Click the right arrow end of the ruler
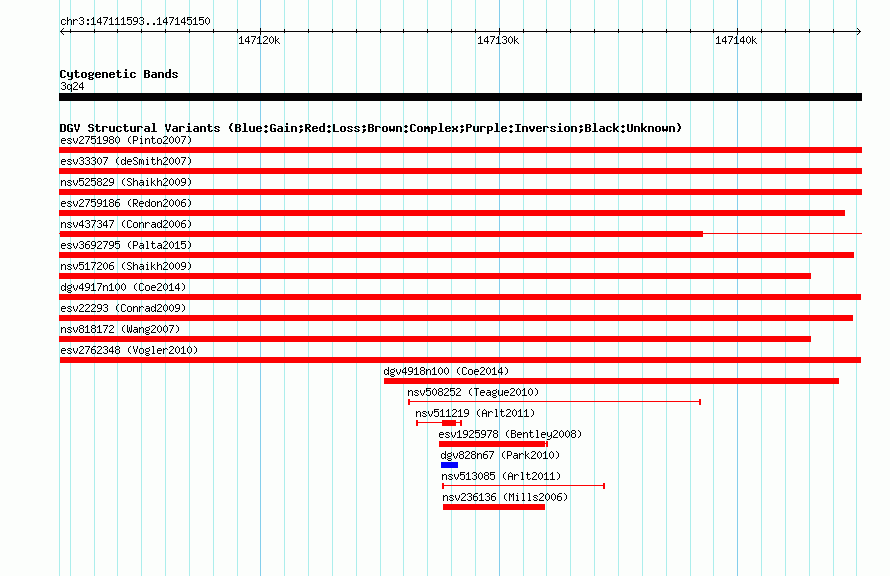This screenshot has height=576, width=890. pos(859,31)
